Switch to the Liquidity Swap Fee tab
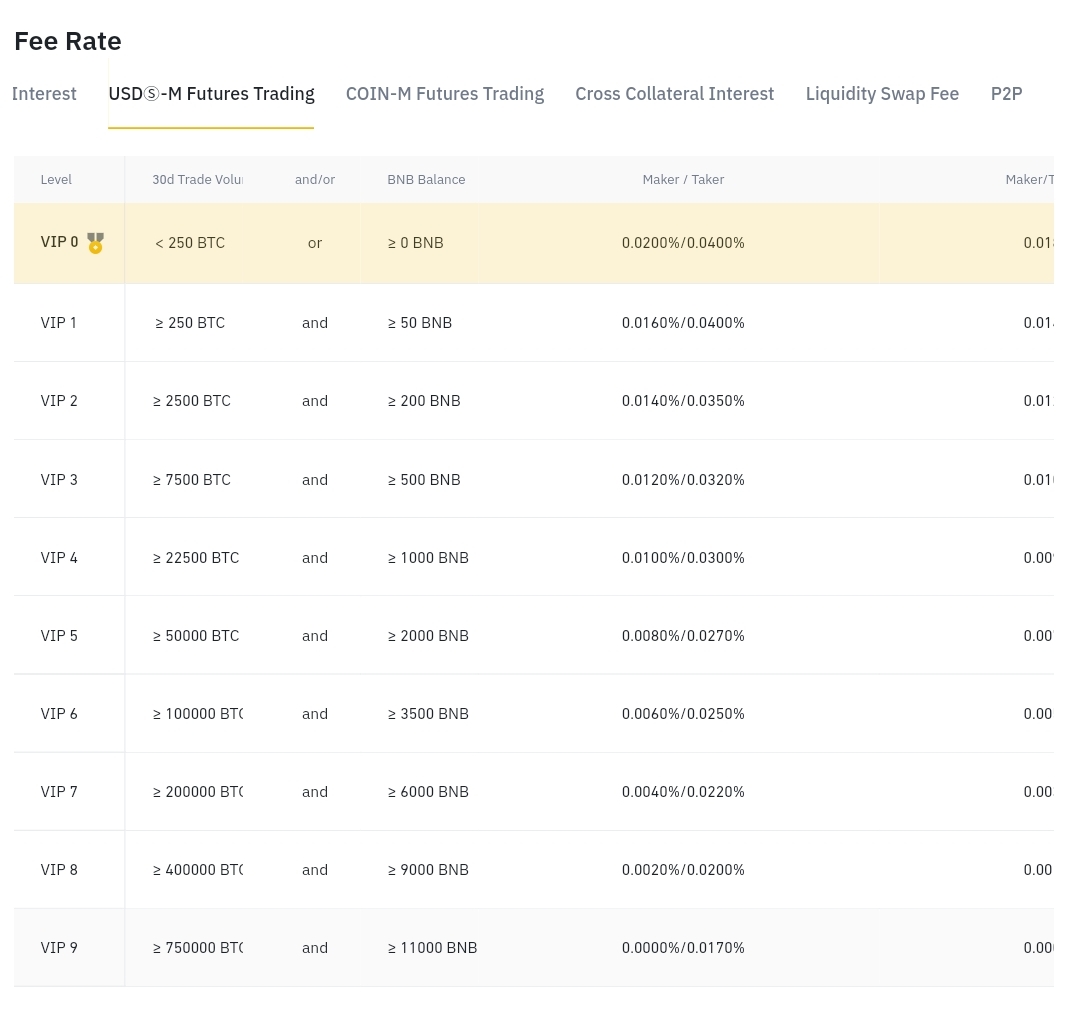The image size is (1080, 1010). (x=882, y=94)
